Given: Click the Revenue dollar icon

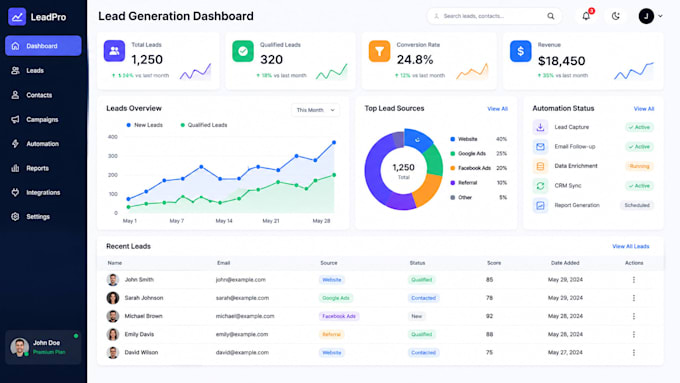Looking at the screenshot, I should coord(520,51).
